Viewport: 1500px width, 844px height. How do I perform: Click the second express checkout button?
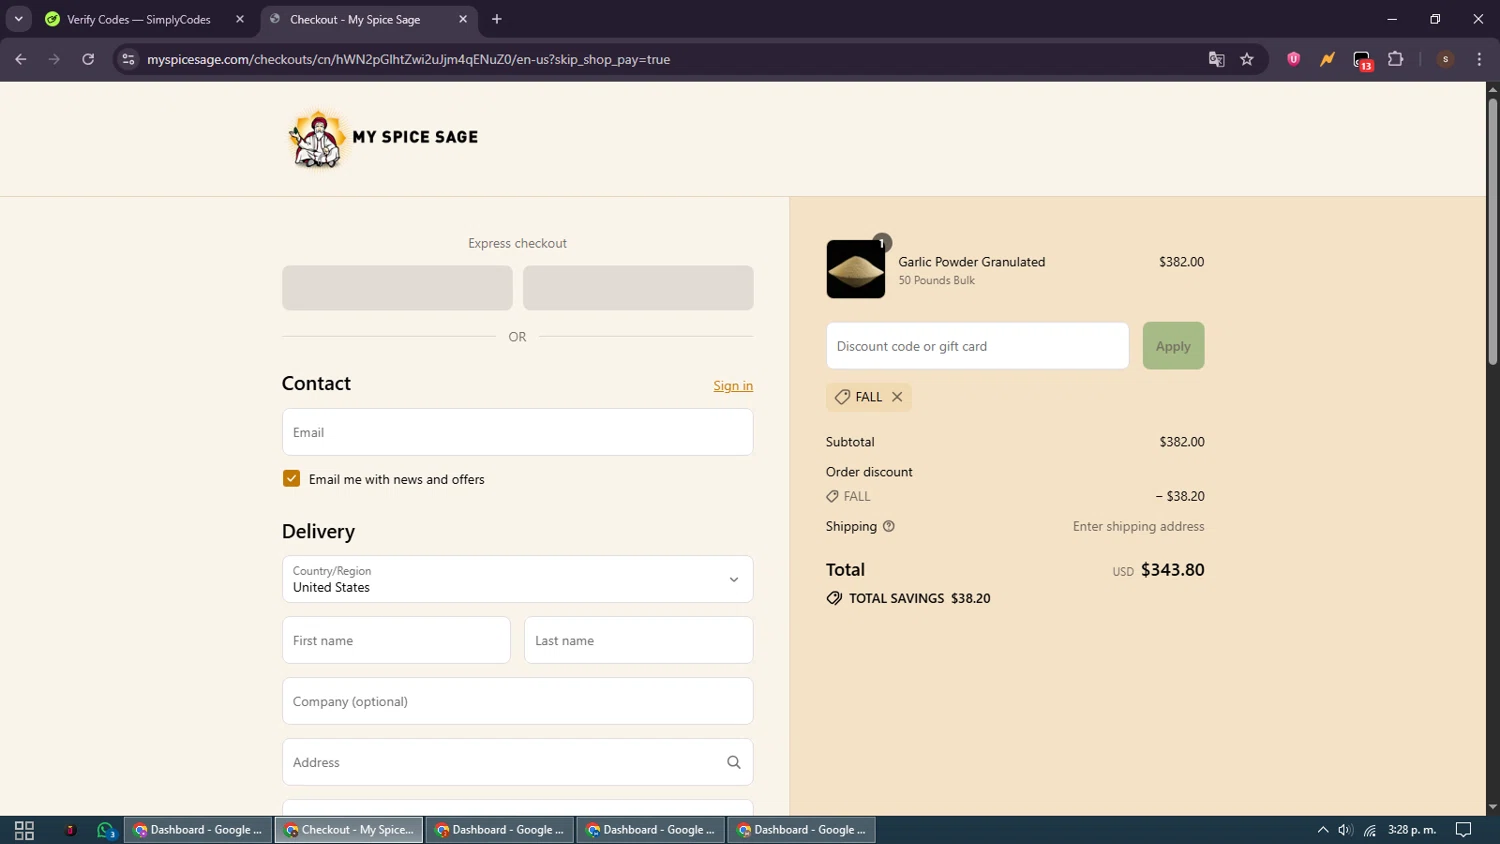(638, 288)
